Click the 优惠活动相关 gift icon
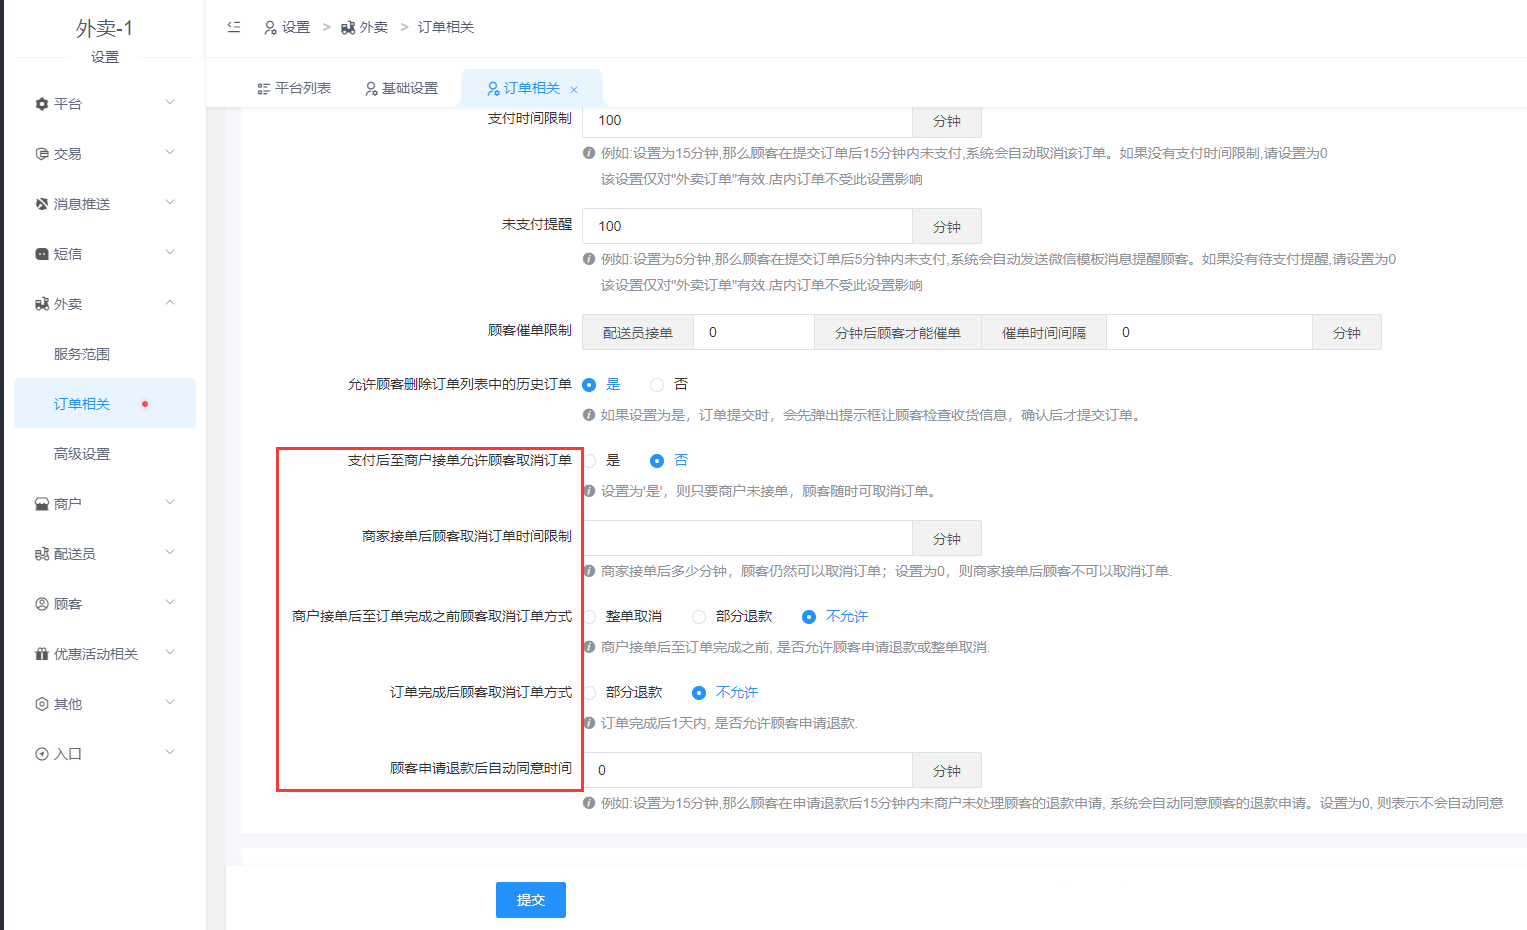This screenshot has height=930, width=1527. [x=42, y=654]
